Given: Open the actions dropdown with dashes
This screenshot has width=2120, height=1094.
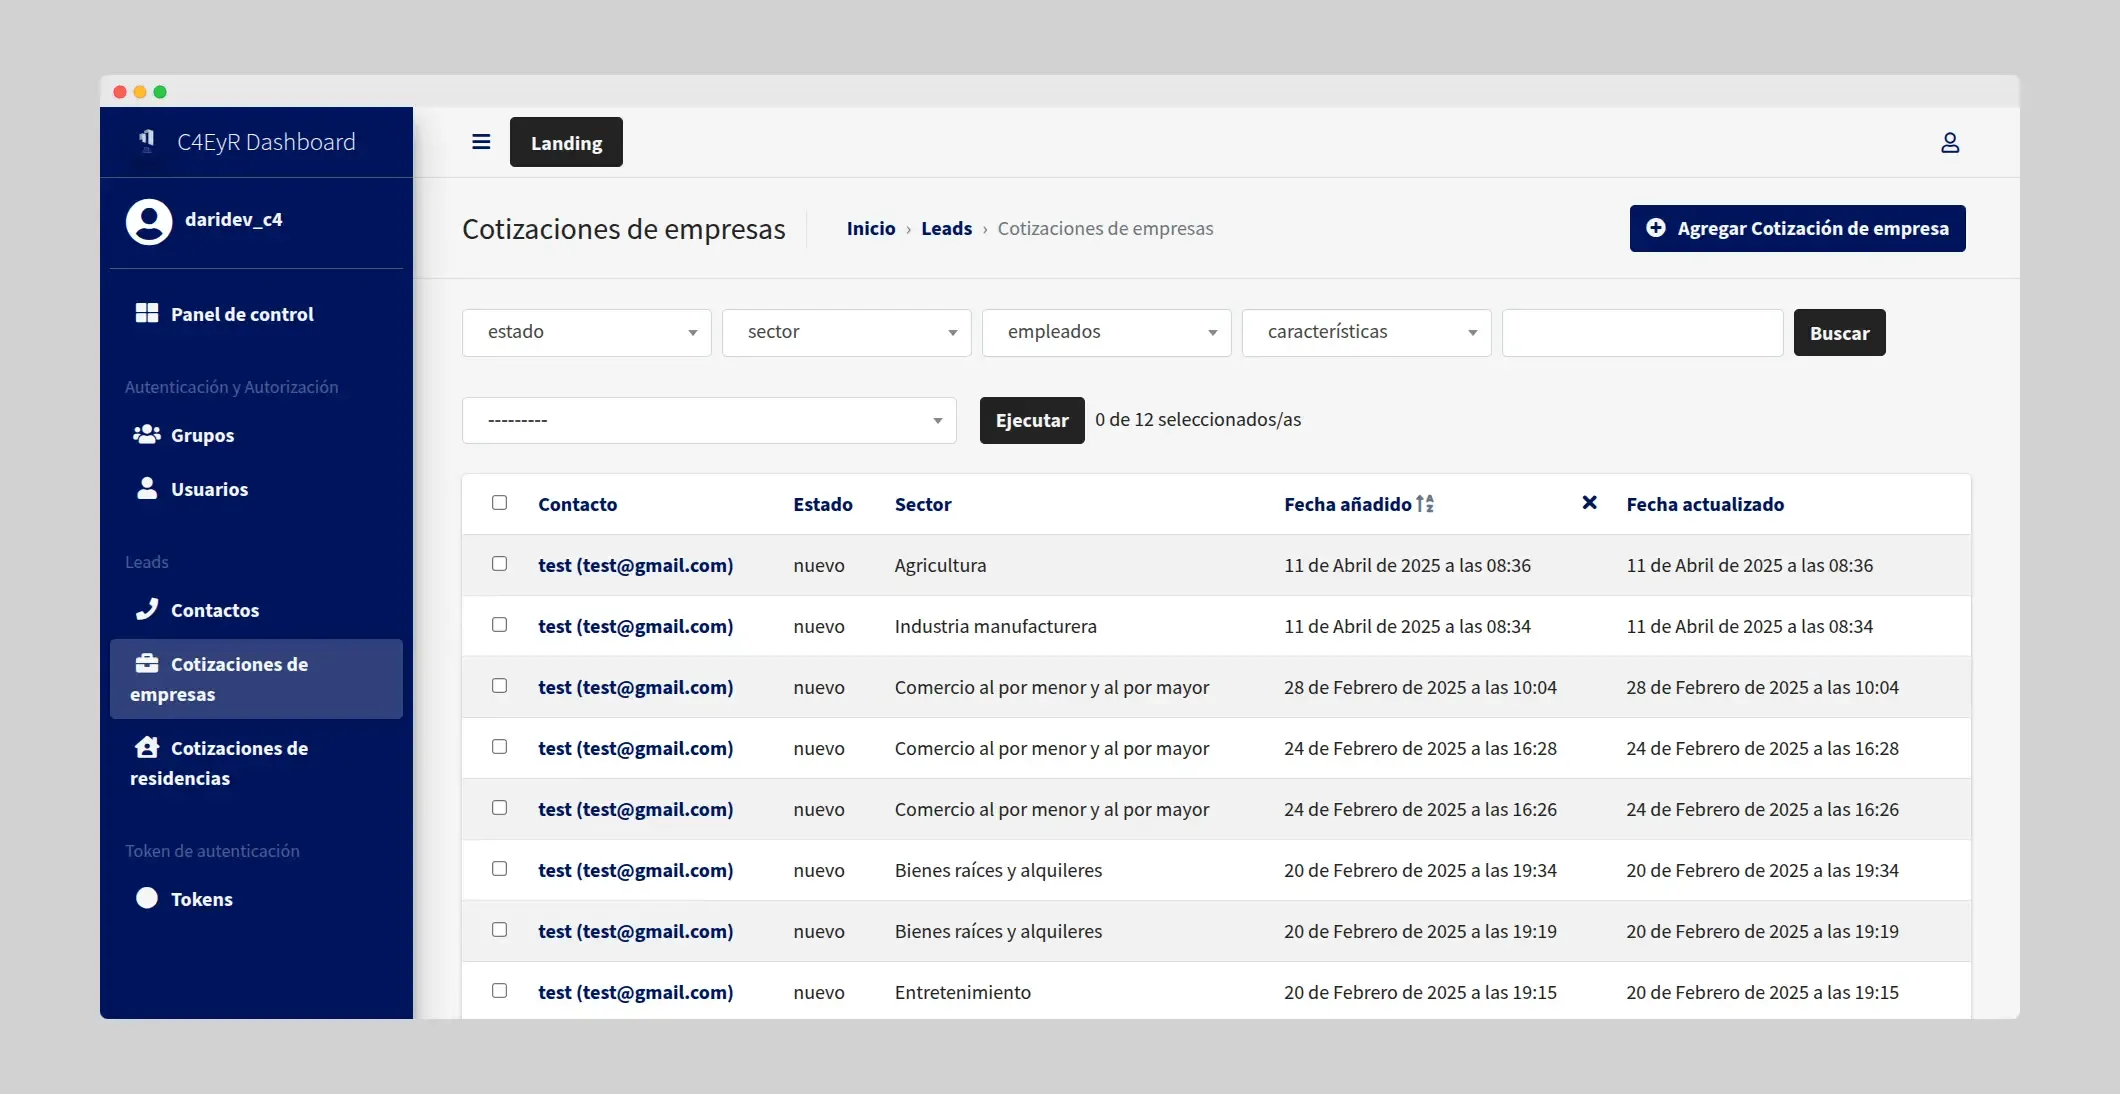Looking at the screenshot, I should click(x=709, y=420).
